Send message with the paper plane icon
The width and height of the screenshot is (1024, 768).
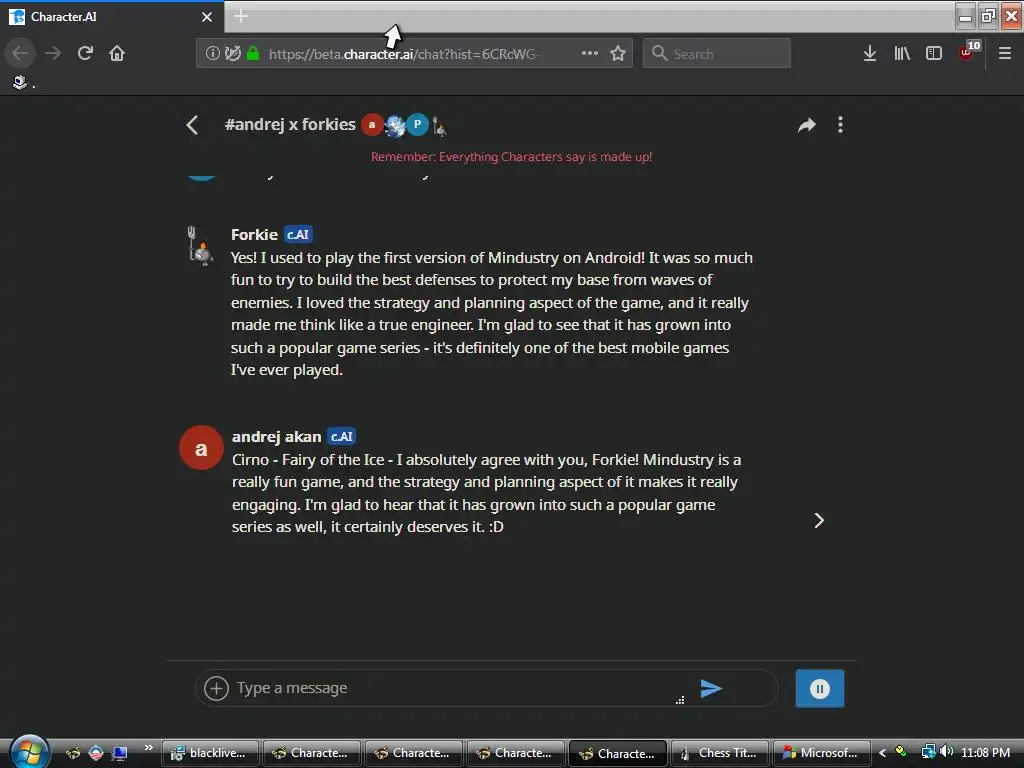711,688
